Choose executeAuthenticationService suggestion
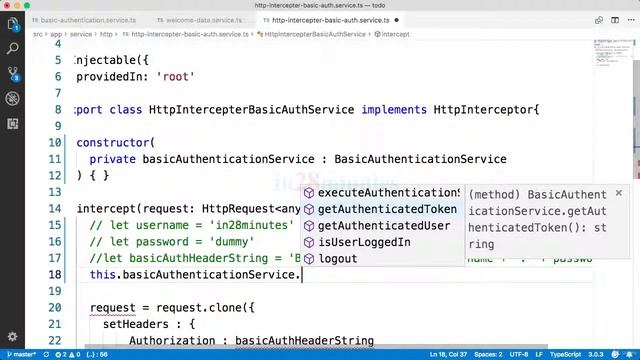This screenshot has height=360, width=640. pyautogui.click(x=382, y=193)
